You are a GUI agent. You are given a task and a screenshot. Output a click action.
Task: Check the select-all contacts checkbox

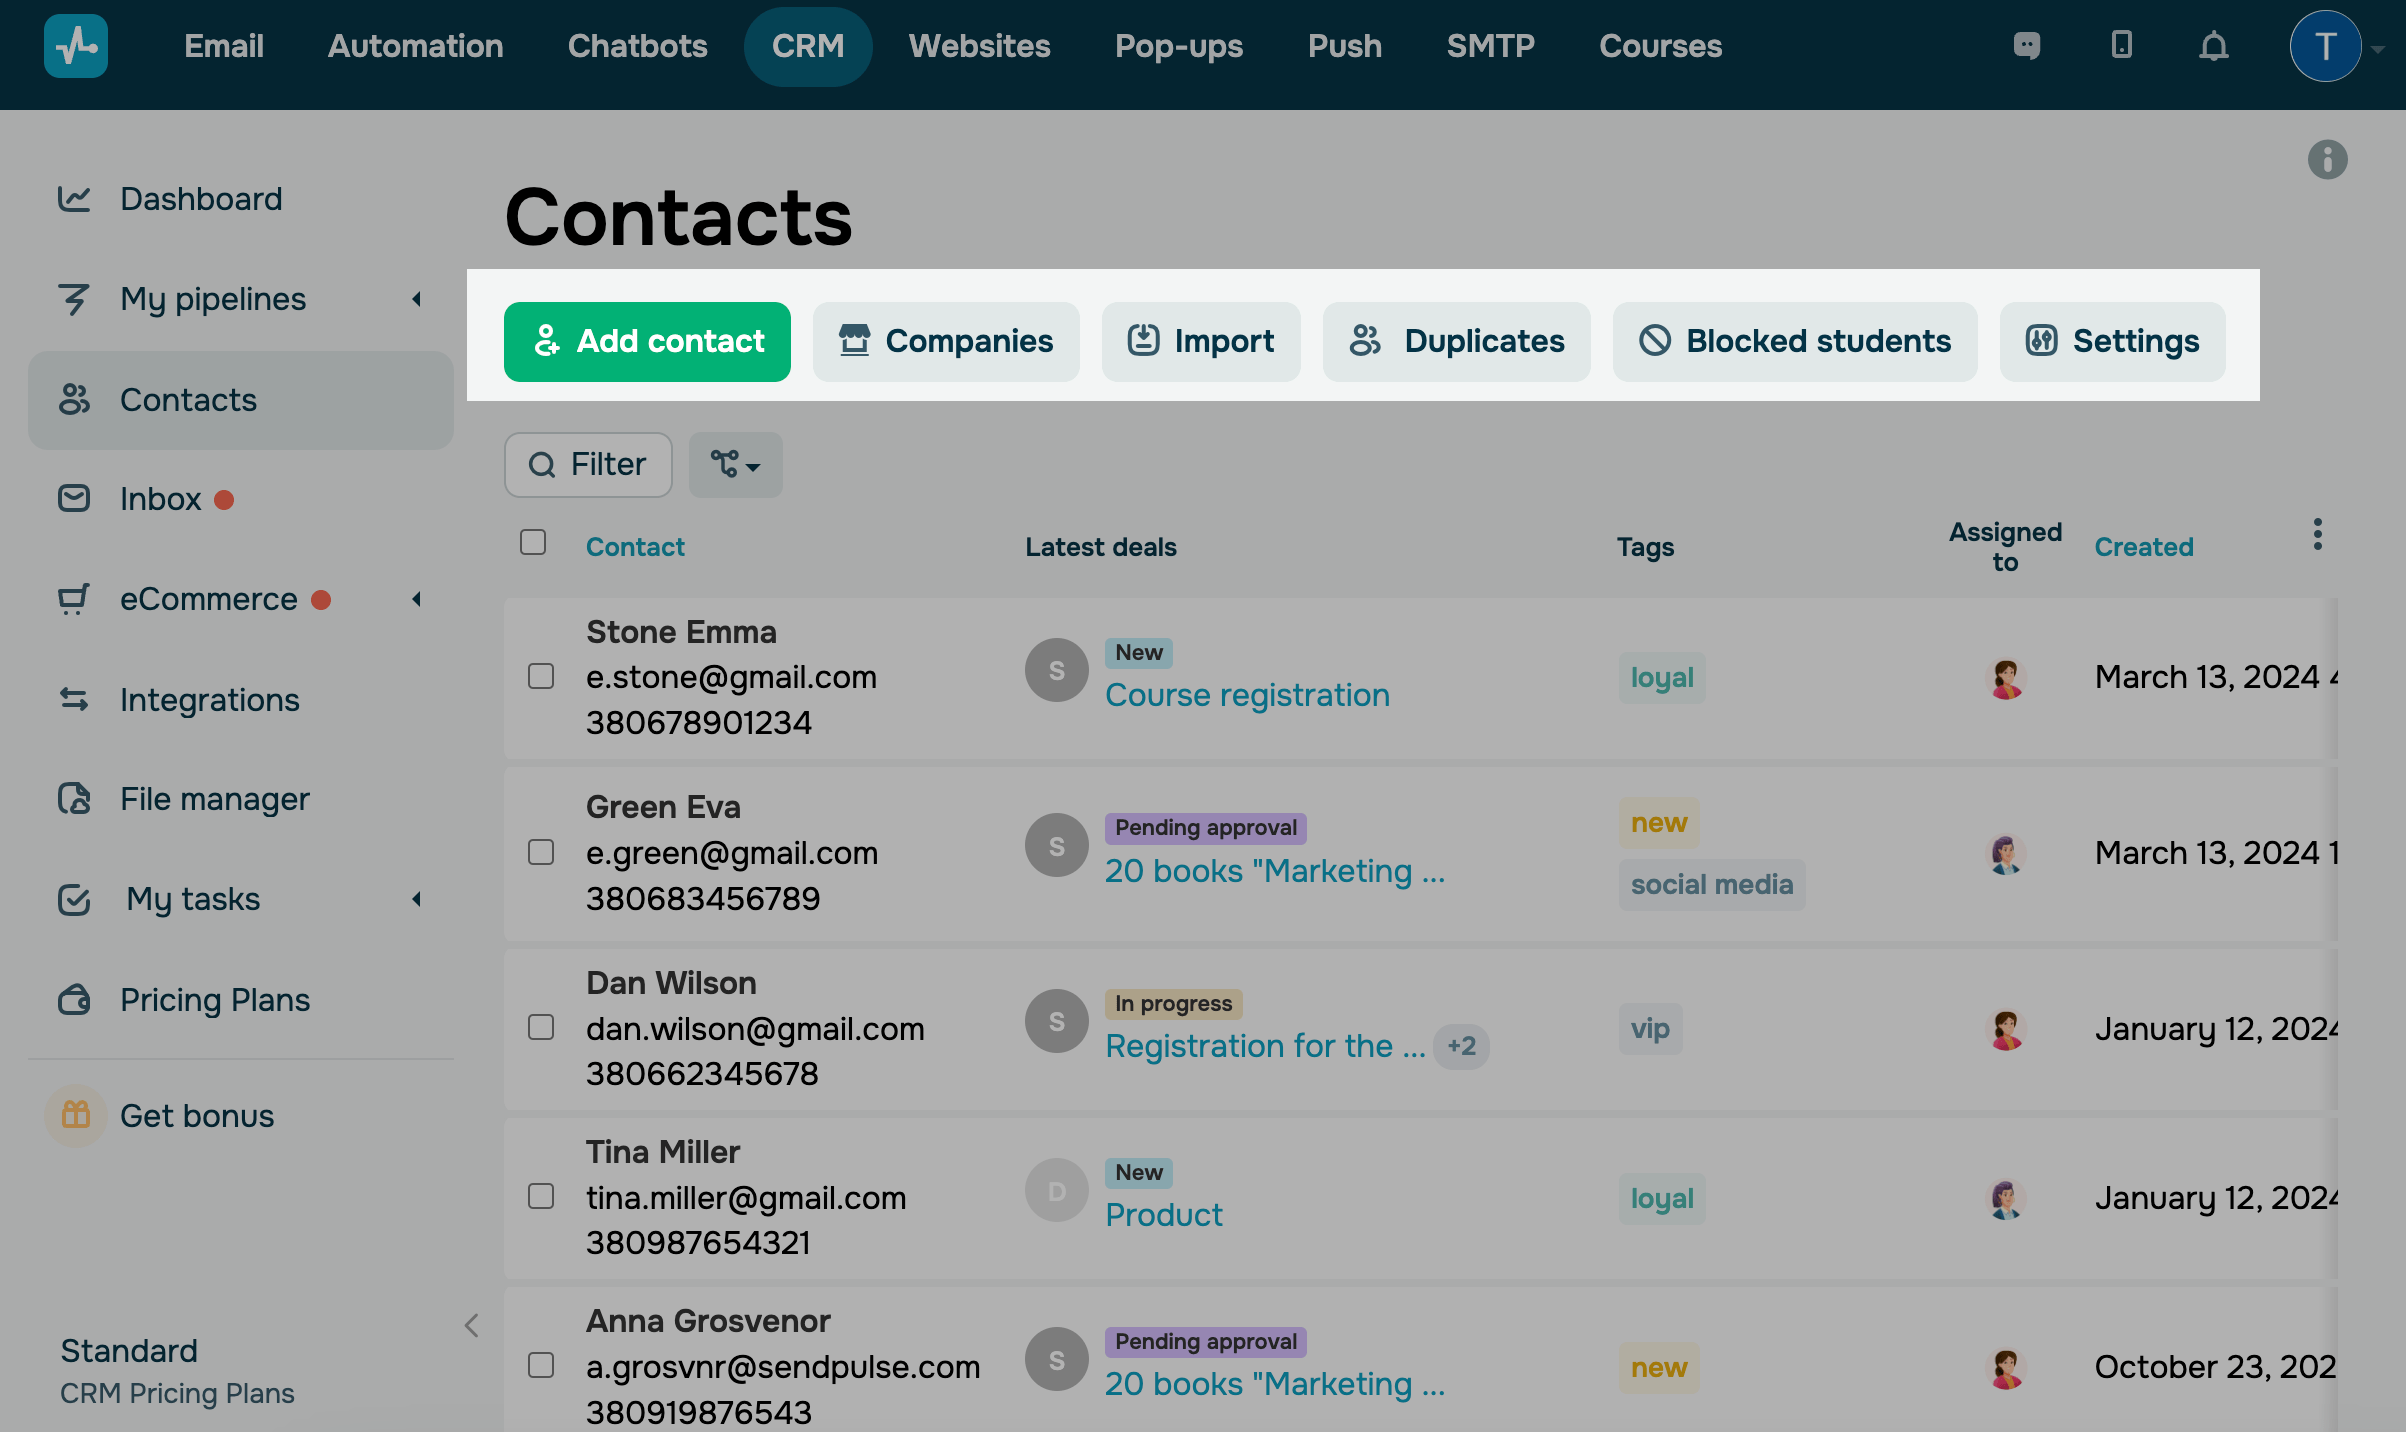click(533, 542)
